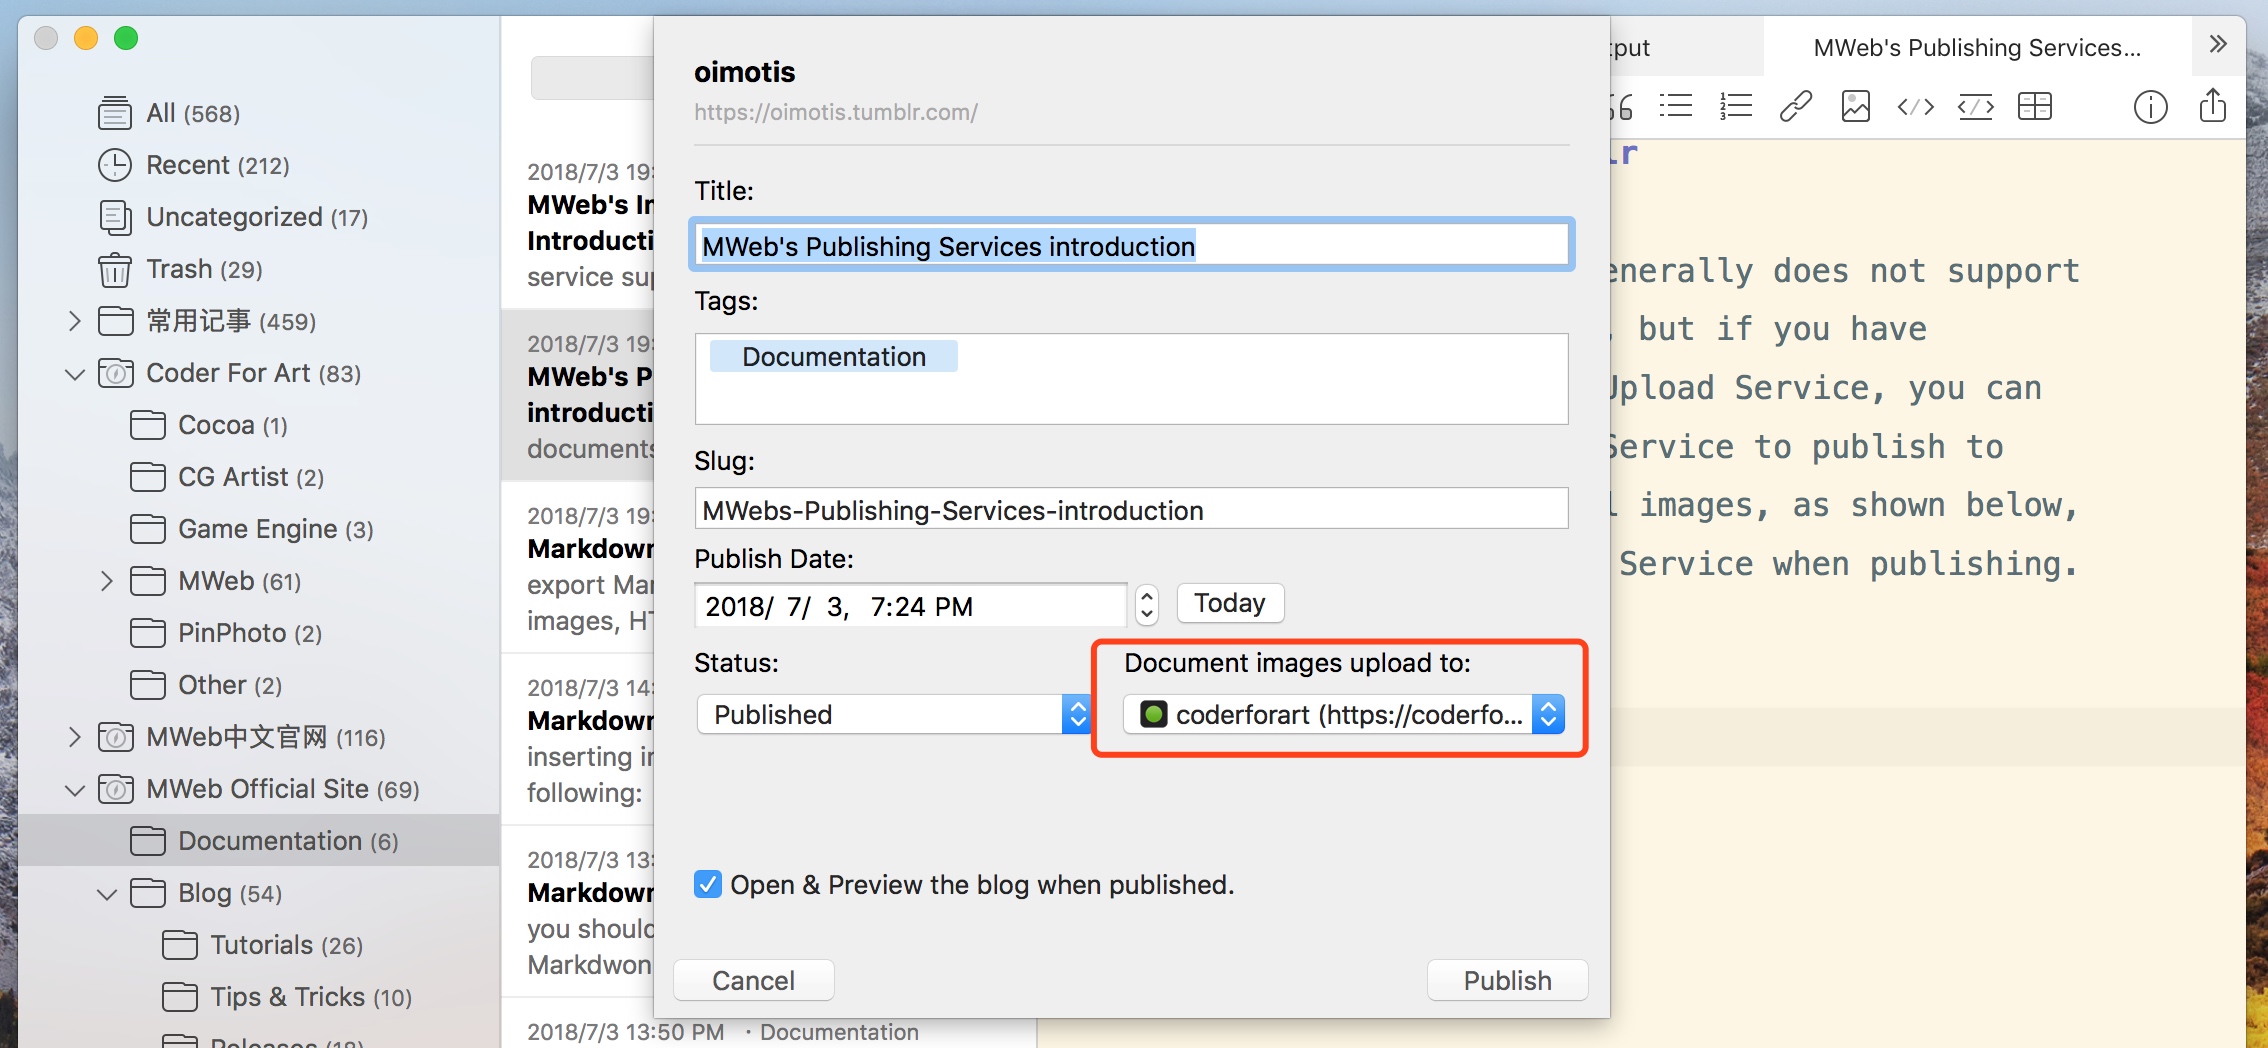Switch to MWeb's Publishing Services tab
2268x1048 pixels.
1977,47
